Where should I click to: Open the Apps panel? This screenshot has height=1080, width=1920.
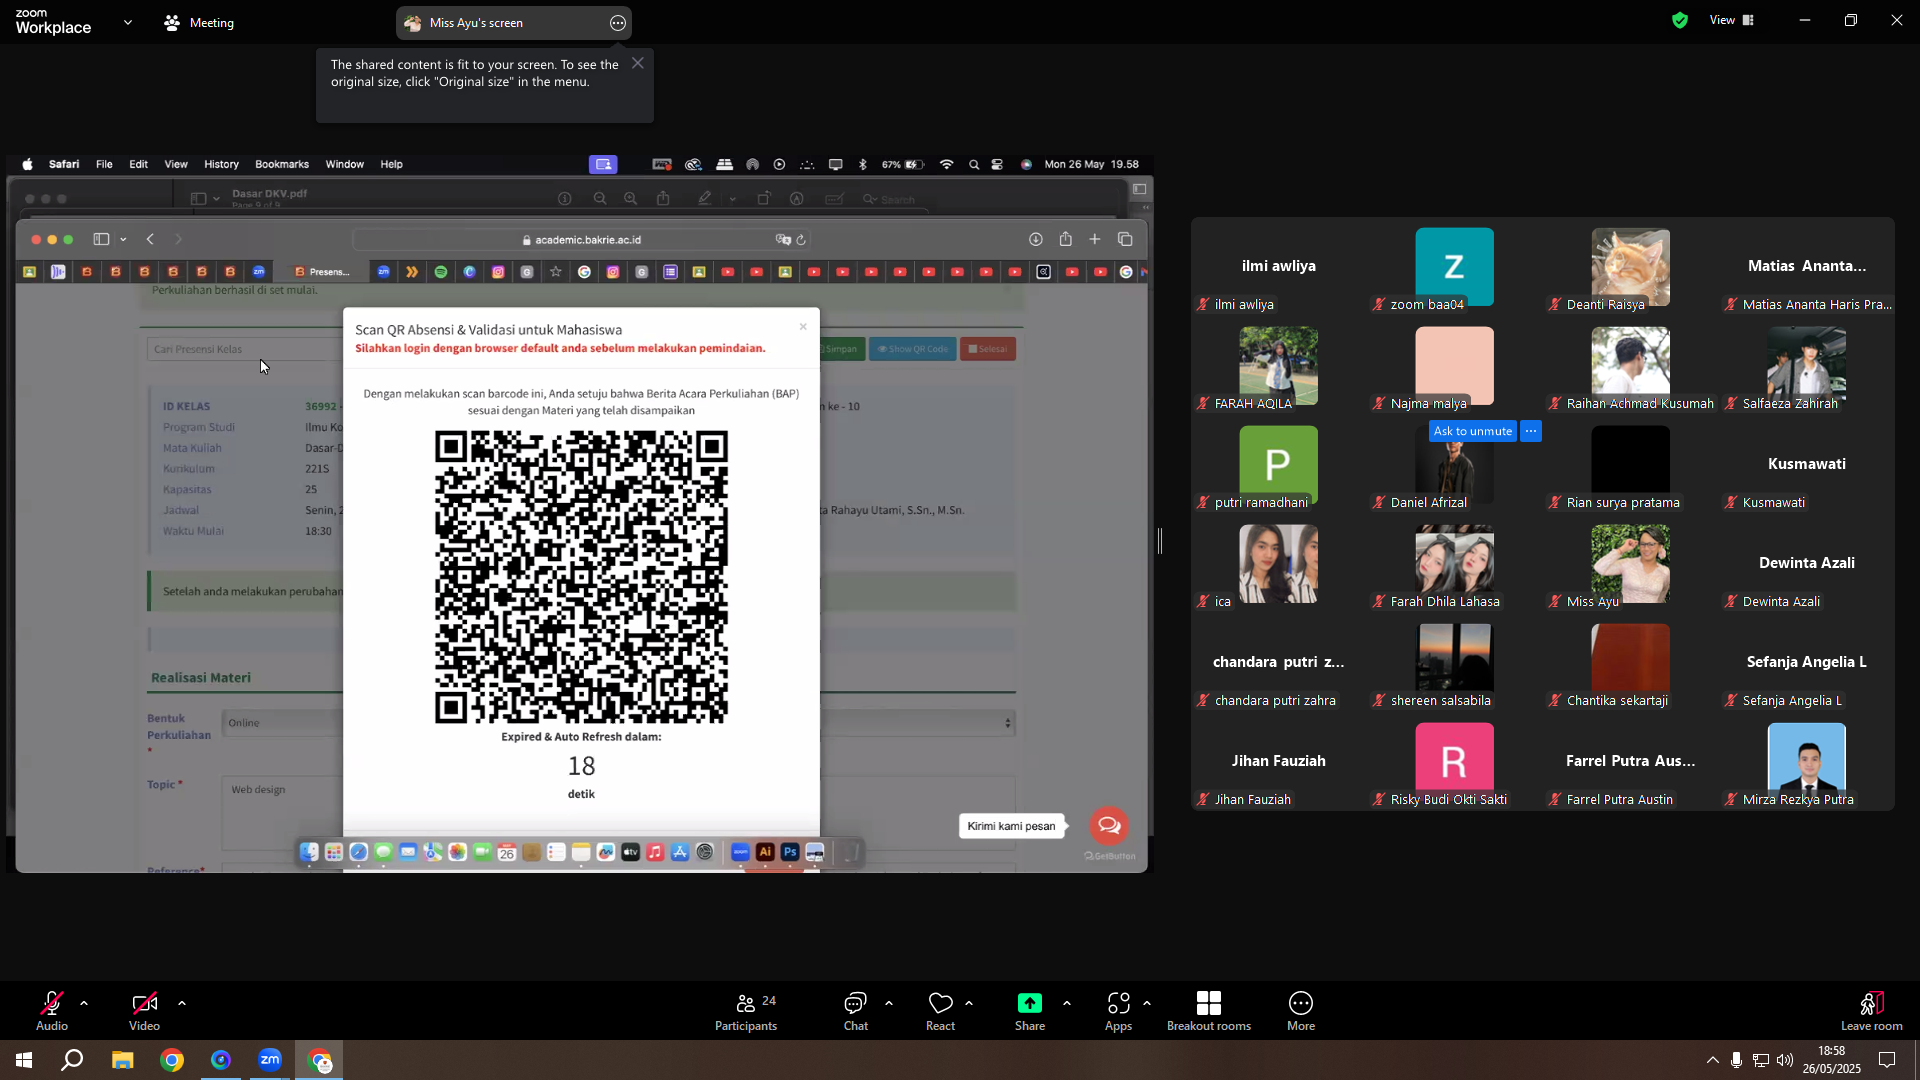tap(1118, 1010)
